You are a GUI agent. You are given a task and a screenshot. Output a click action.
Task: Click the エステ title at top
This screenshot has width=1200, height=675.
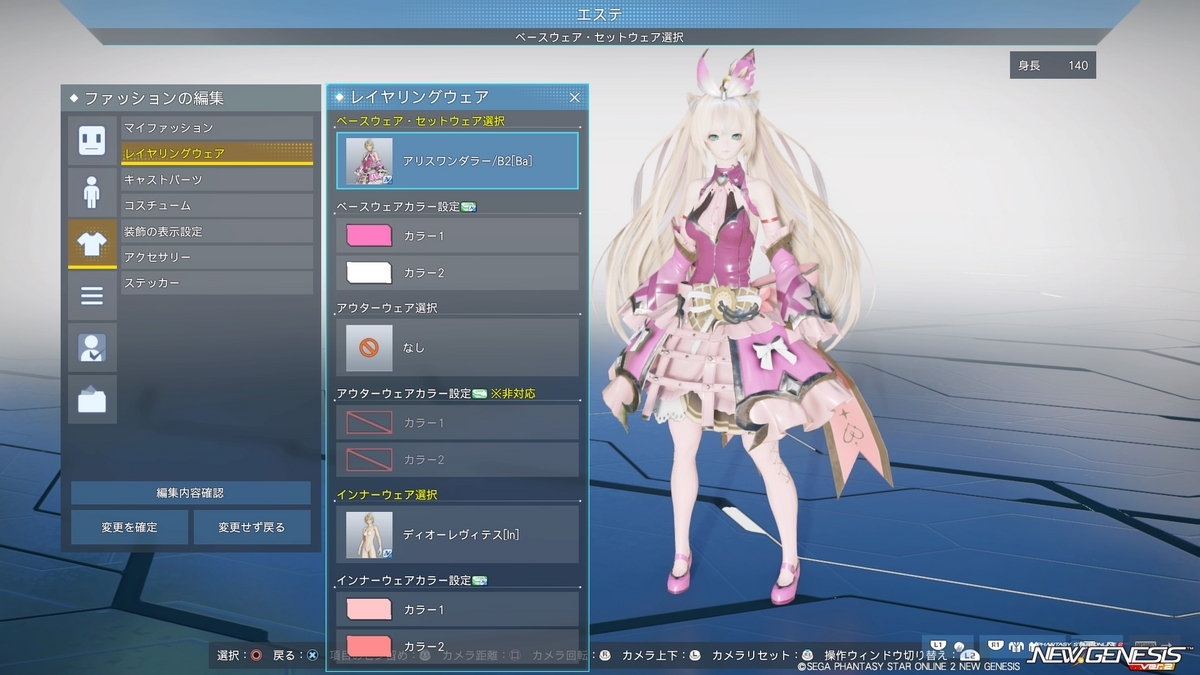click(x=600, y=13)
